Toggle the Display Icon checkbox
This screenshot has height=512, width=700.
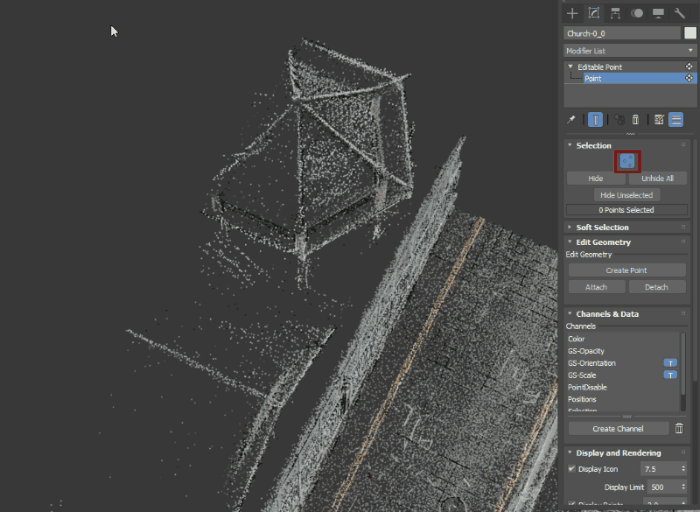click(x=571, y=469)
